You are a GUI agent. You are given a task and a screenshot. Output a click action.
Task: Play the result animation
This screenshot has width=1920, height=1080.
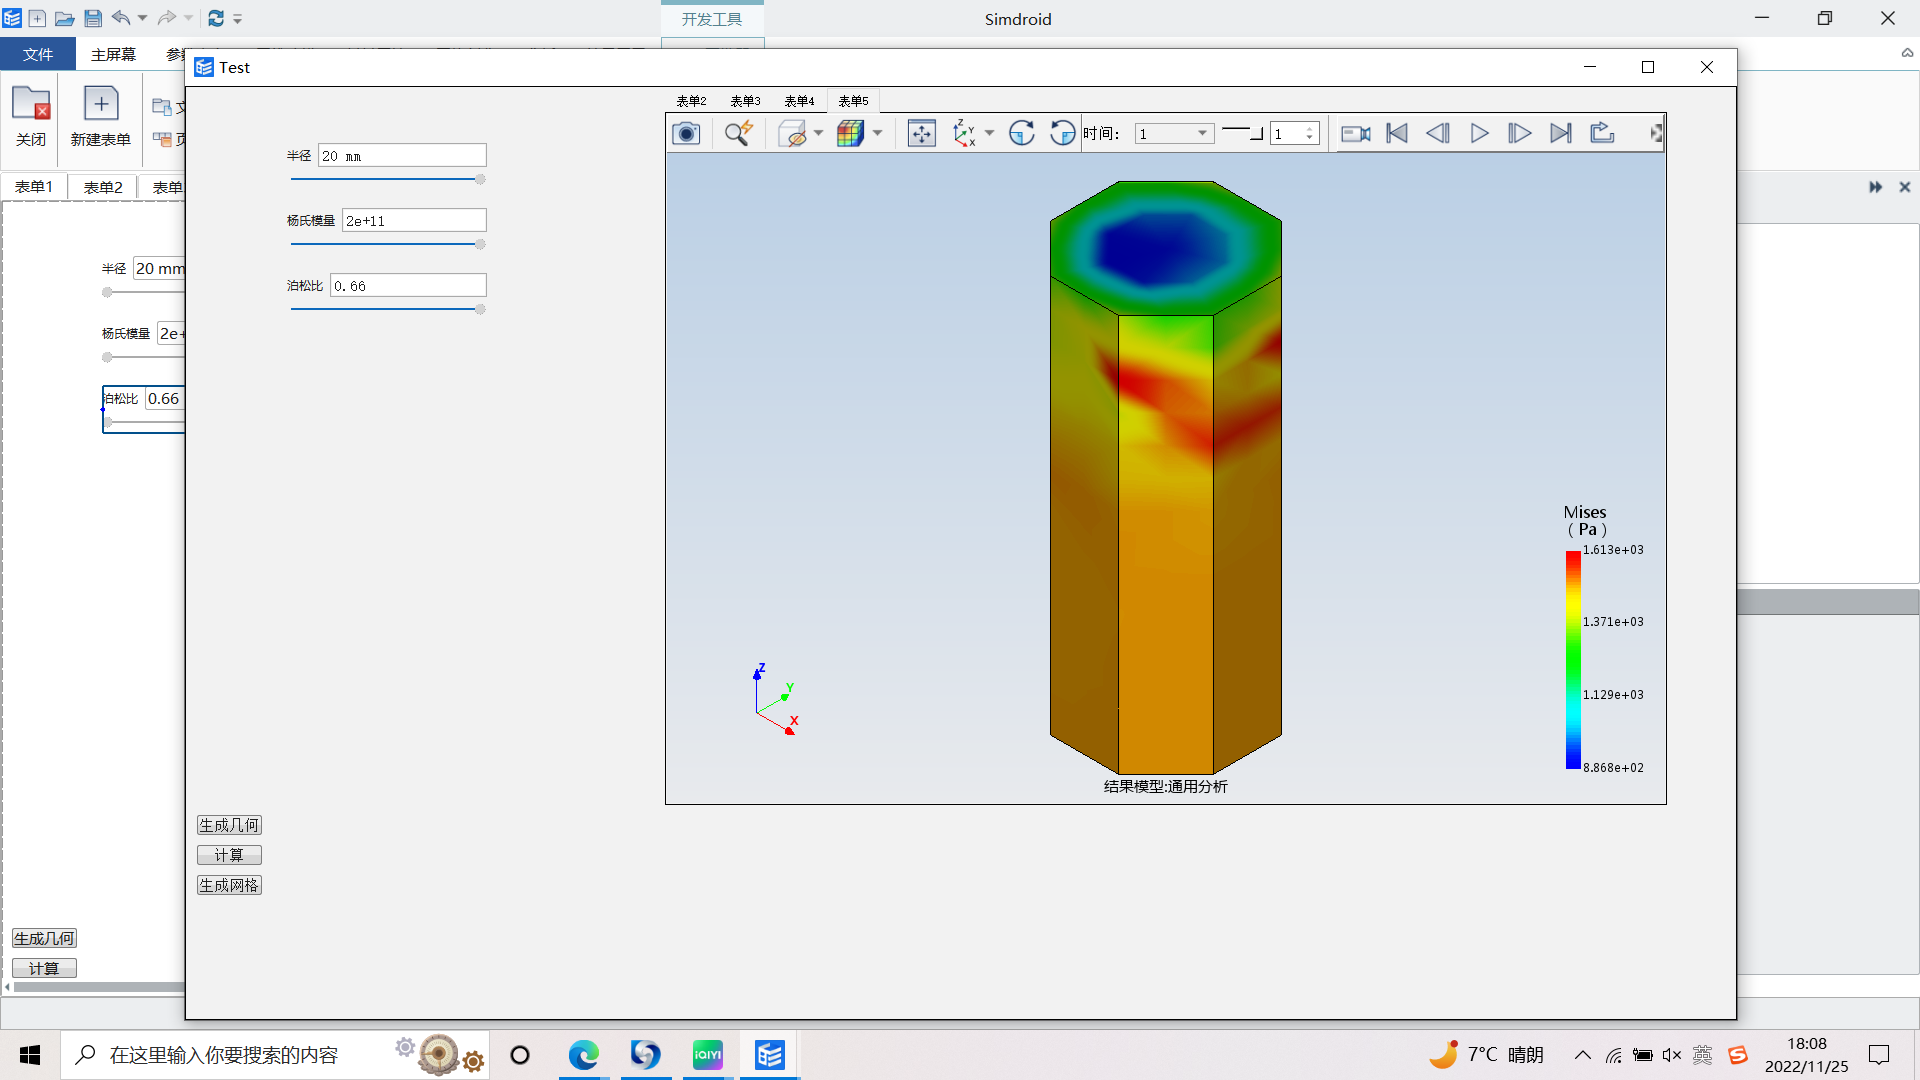tap(1479, 133)
